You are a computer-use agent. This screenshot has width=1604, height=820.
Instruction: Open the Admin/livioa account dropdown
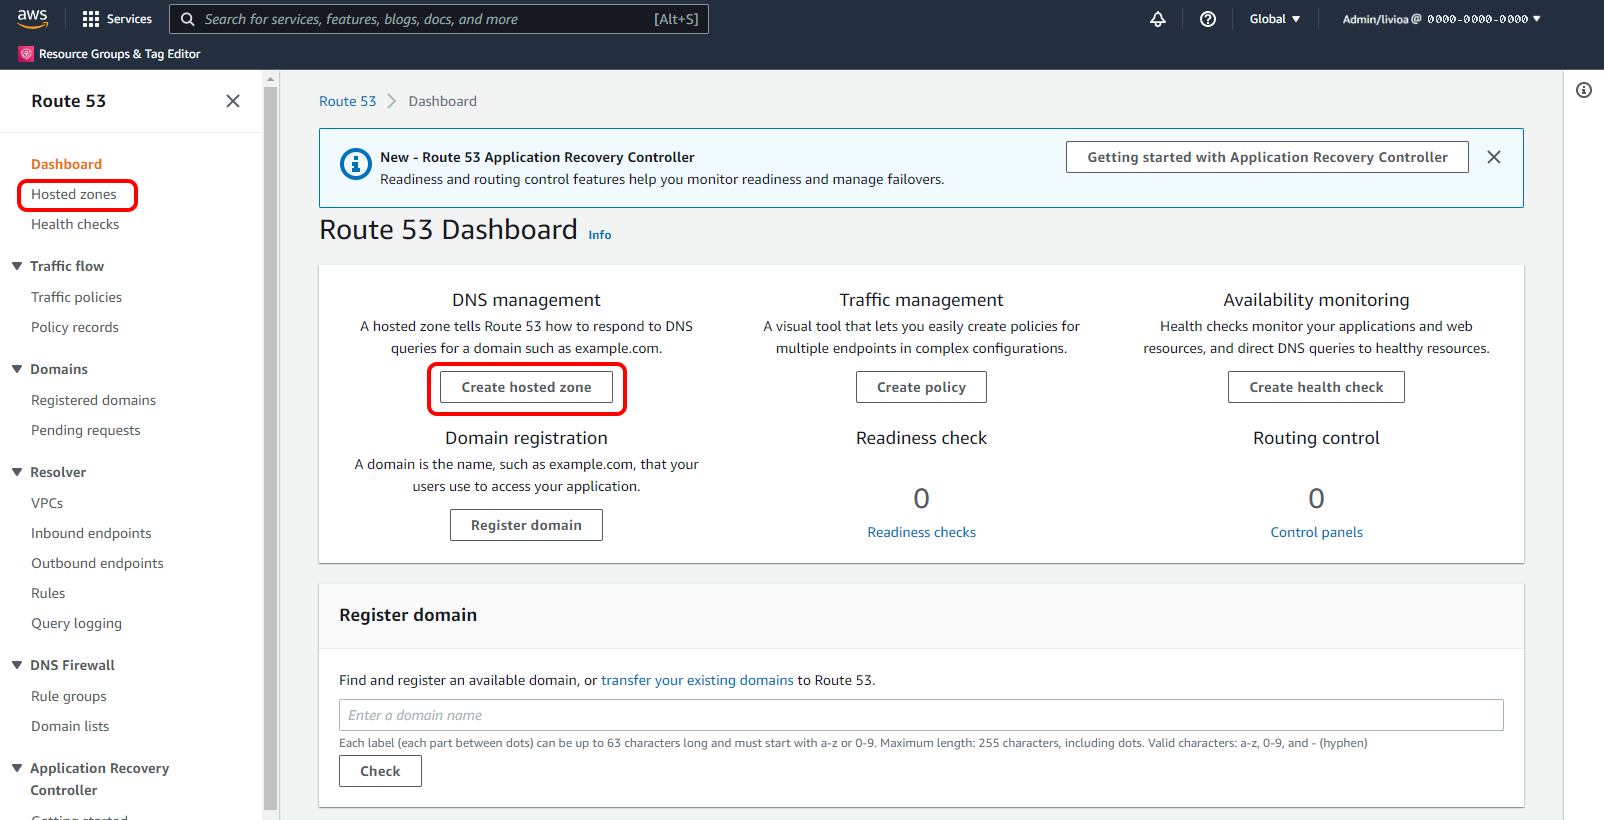pyautogui.click(x=1441, y=19)
